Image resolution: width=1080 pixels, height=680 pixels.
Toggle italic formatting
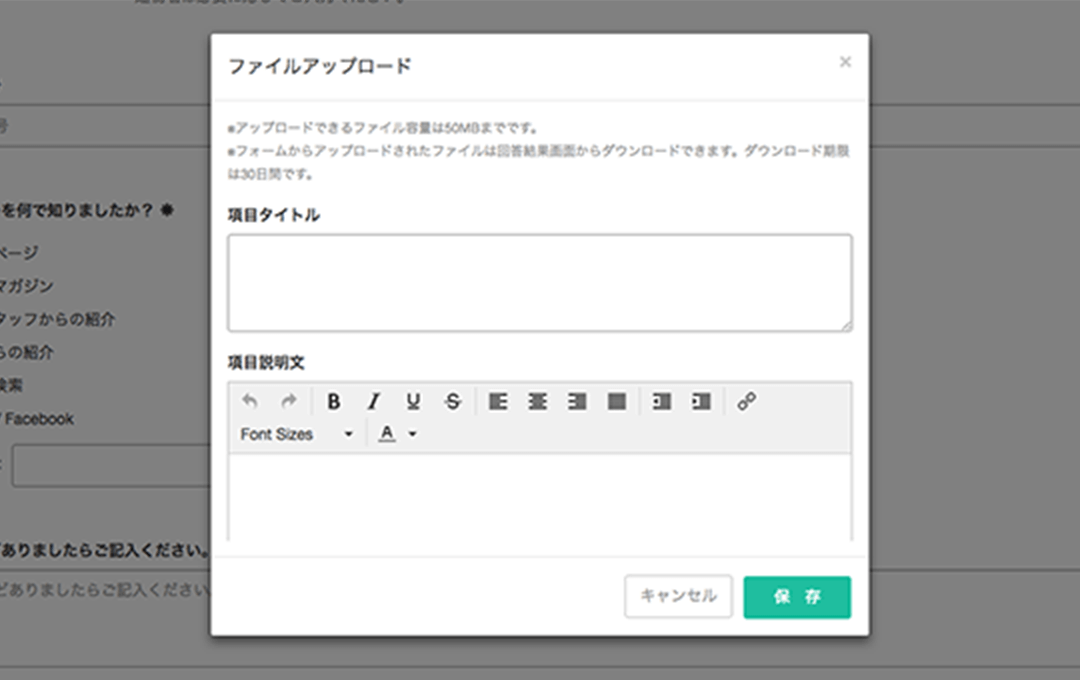[x=373, y=401]
